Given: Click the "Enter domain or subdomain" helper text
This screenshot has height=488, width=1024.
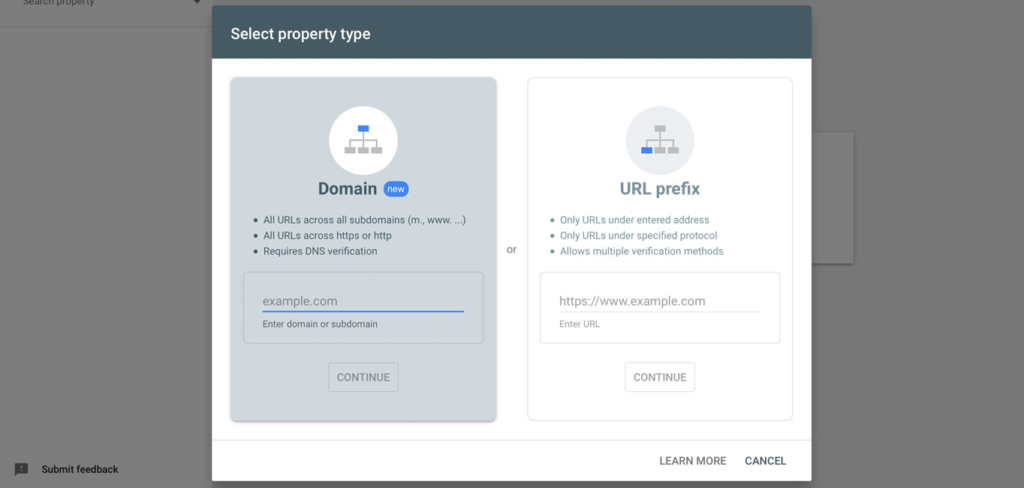Looking at the screenshot, I should pos(320,324).
